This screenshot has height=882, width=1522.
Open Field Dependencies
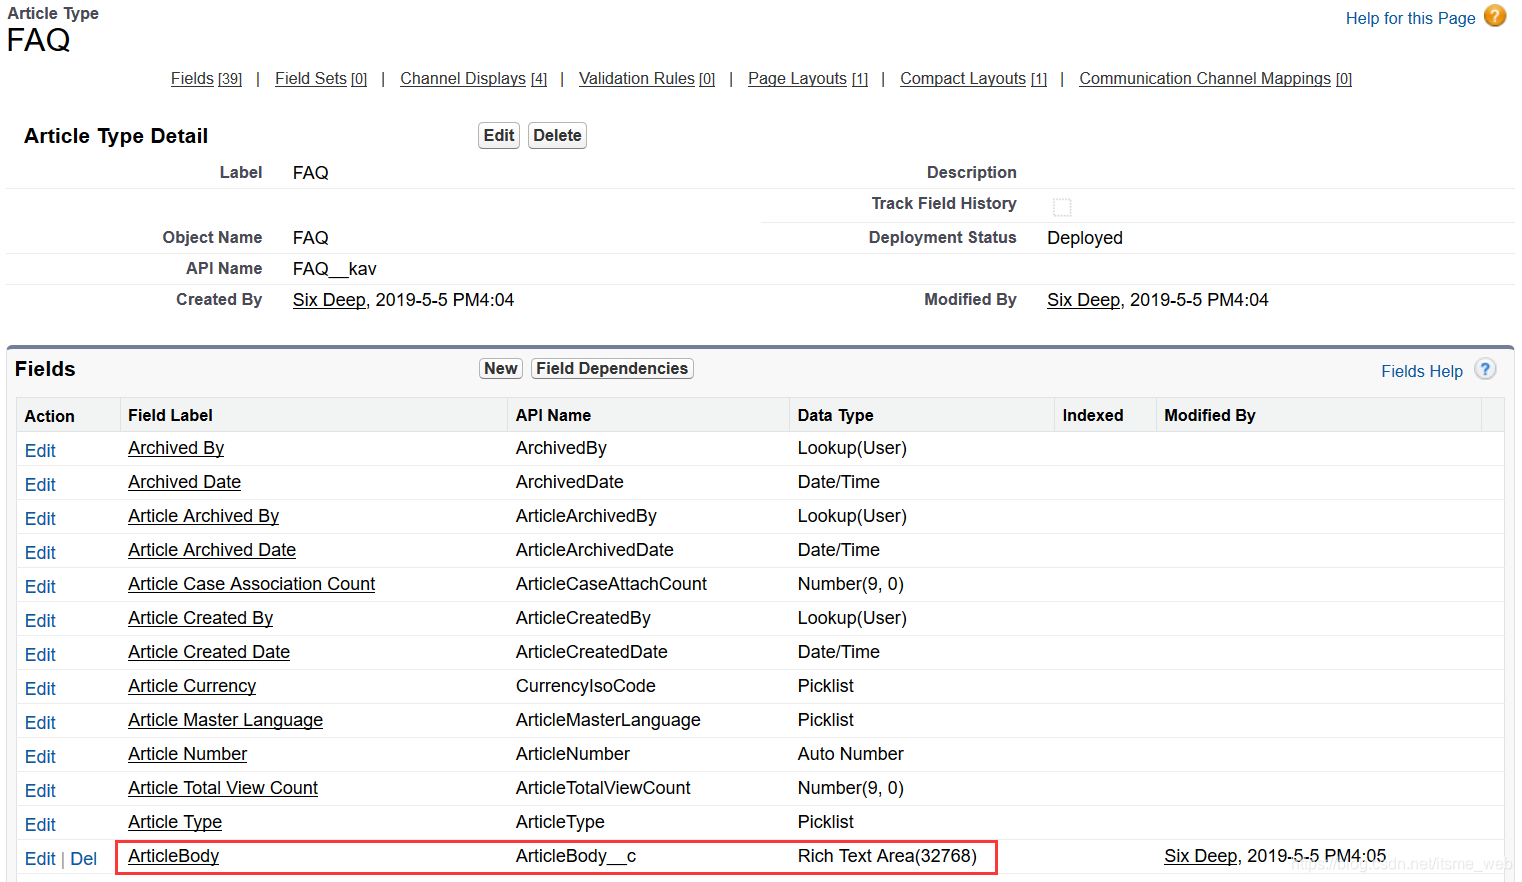(x=611, y=368)
